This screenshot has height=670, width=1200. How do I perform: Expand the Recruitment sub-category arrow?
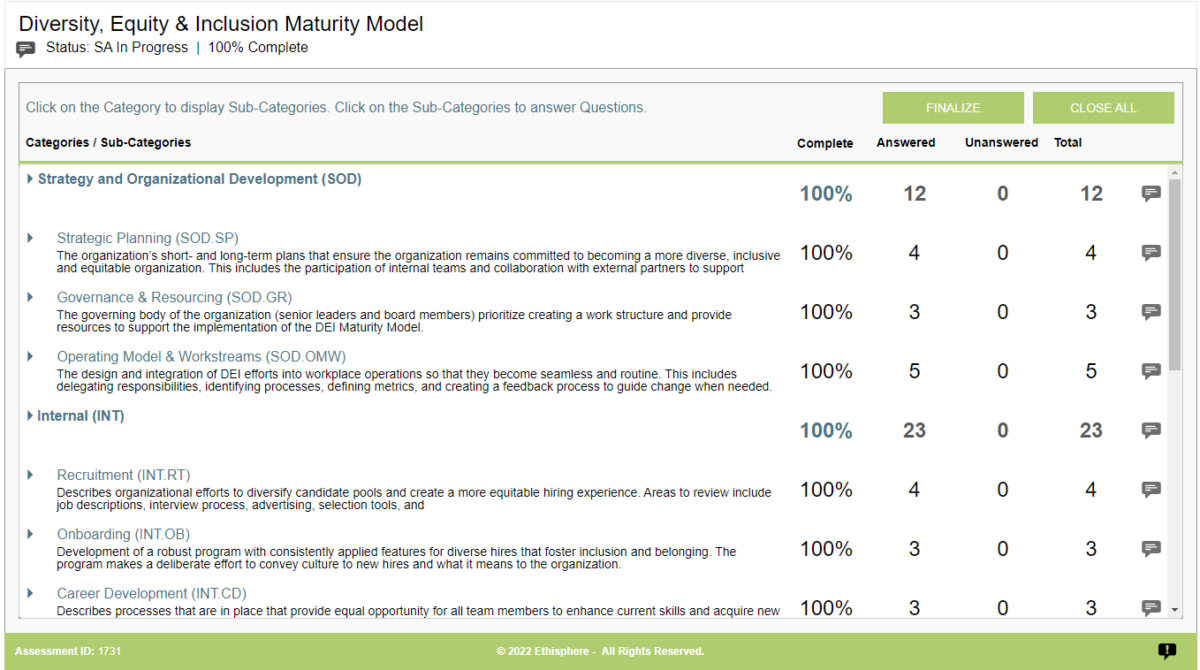pyautogui.click(x=30, y=475)
